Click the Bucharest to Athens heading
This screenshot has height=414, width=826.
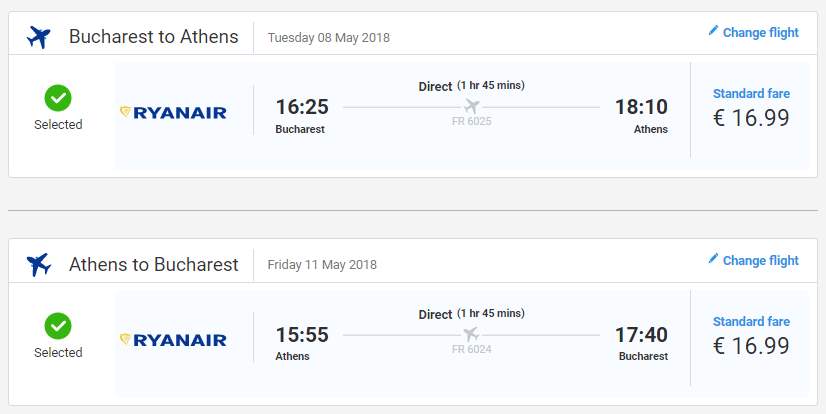tap(154, 37)
